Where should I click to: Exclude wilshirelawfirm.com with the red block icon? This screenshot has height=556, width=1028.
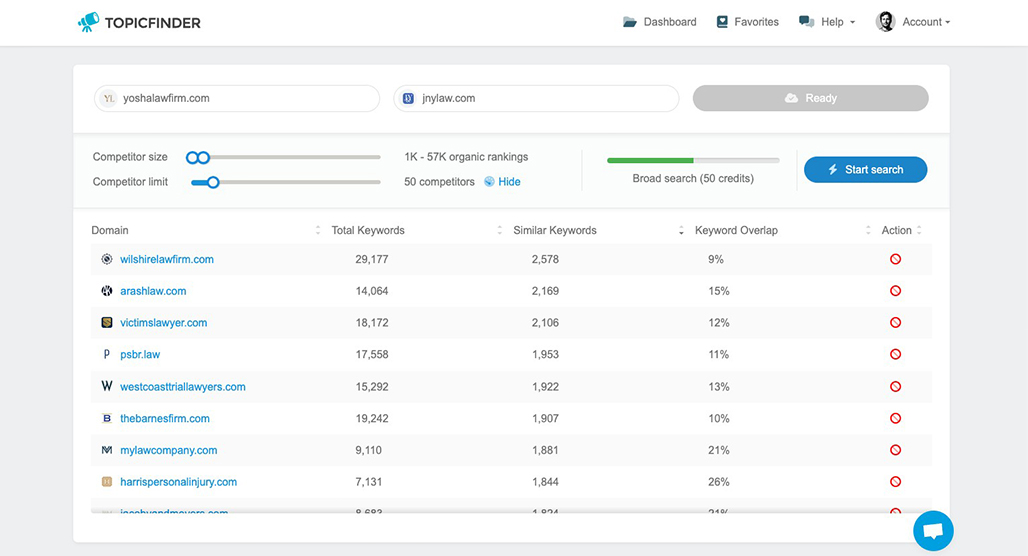click(895, 259)
